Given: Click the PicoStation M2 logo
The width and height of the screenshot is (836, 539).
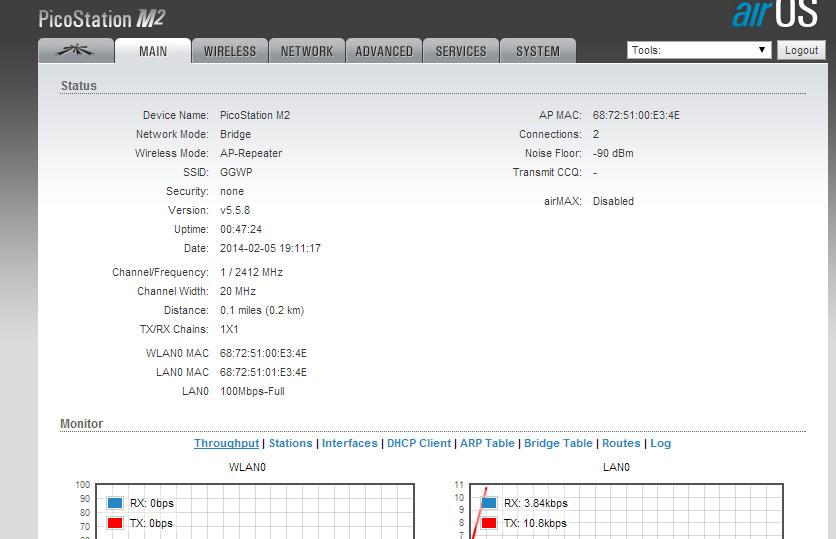Looking at the screenshot, I should 102,19.
